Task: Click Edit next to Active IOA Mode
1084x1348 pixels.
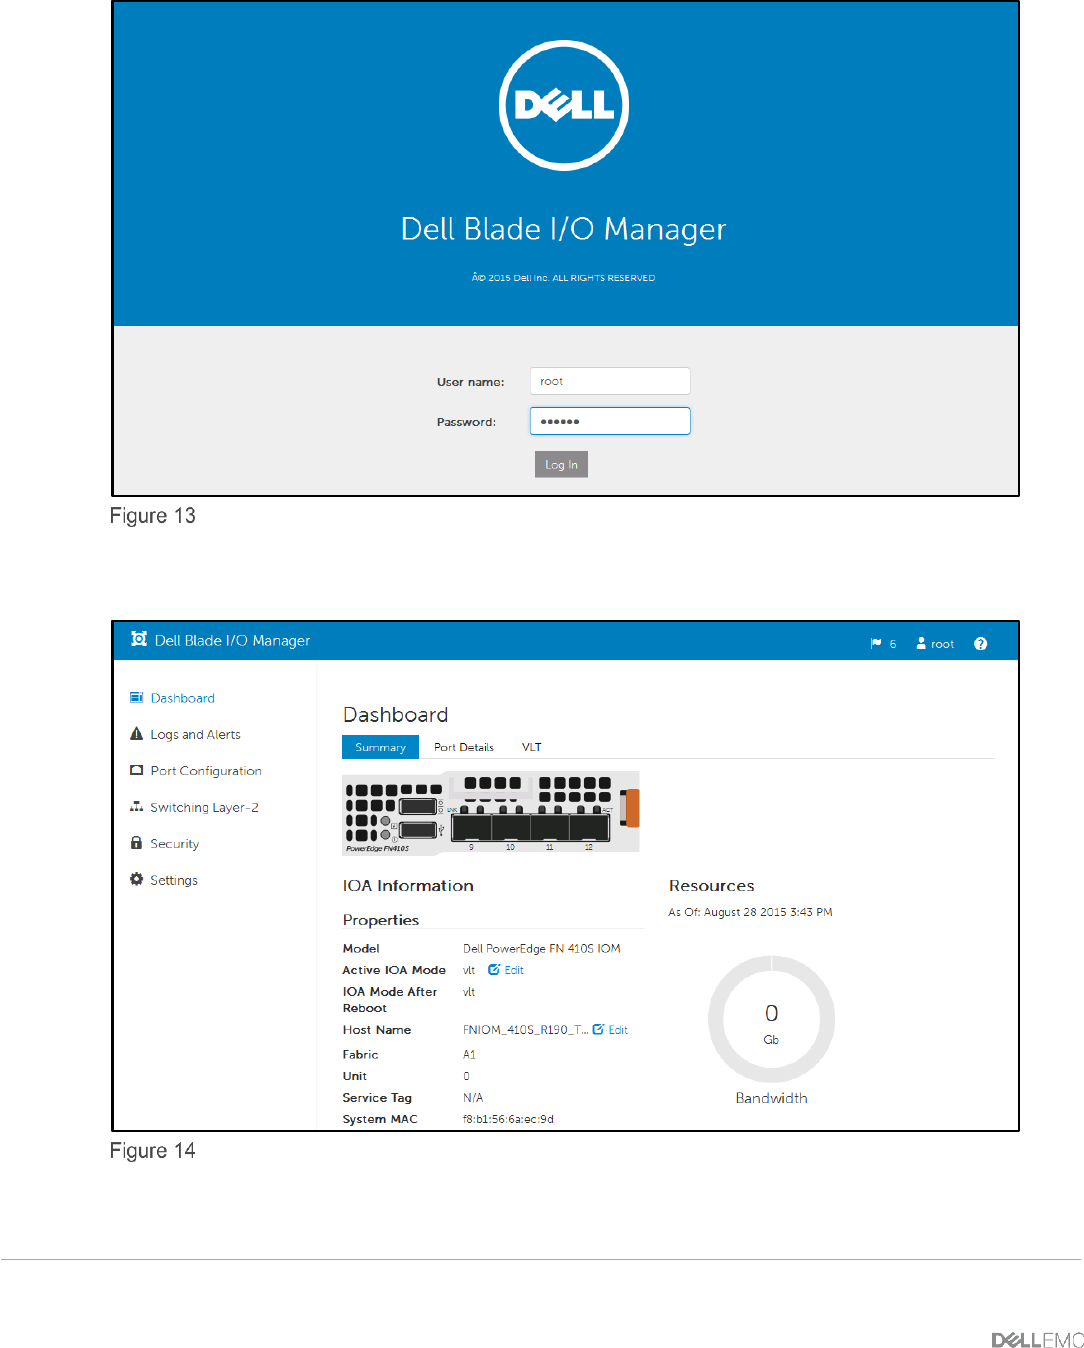Action: tap(514, 970)
